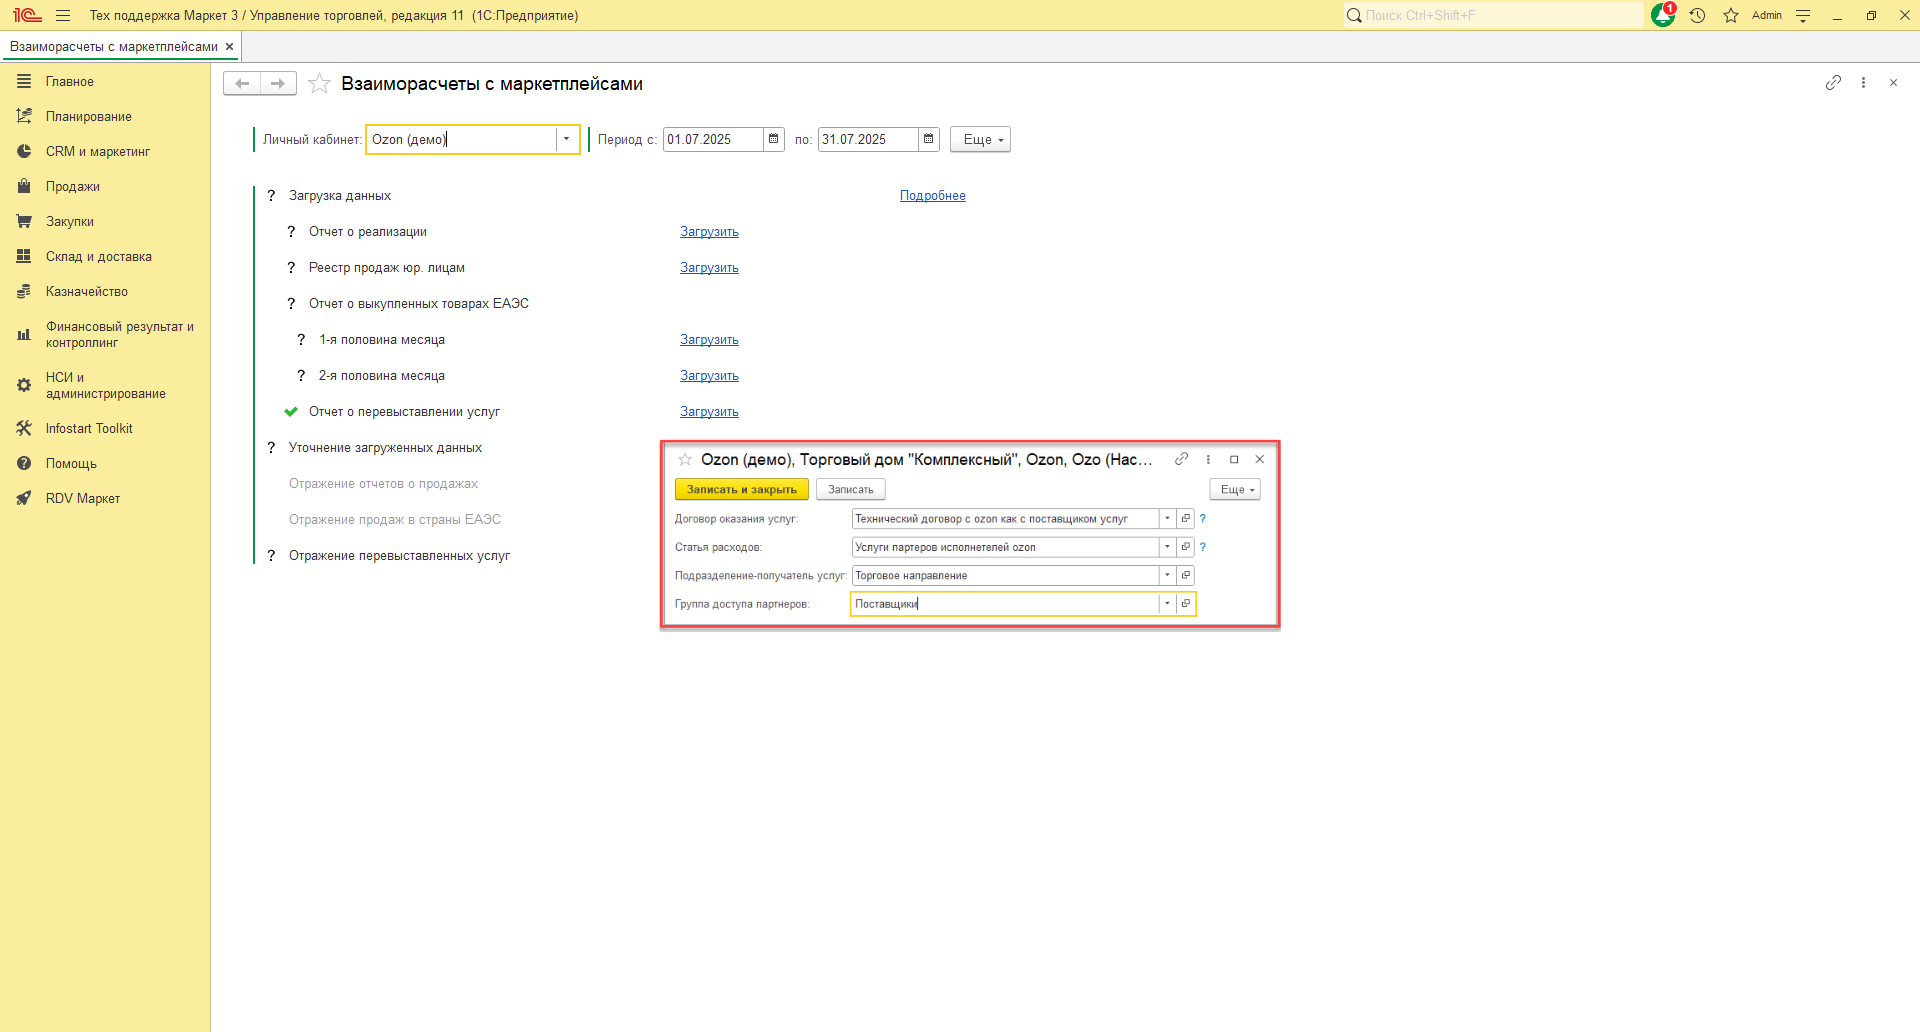Expand Группа доступа партнеров dropdown arrow
The height and width of the screenshot is (1032, 1920).
[1167, 604]
